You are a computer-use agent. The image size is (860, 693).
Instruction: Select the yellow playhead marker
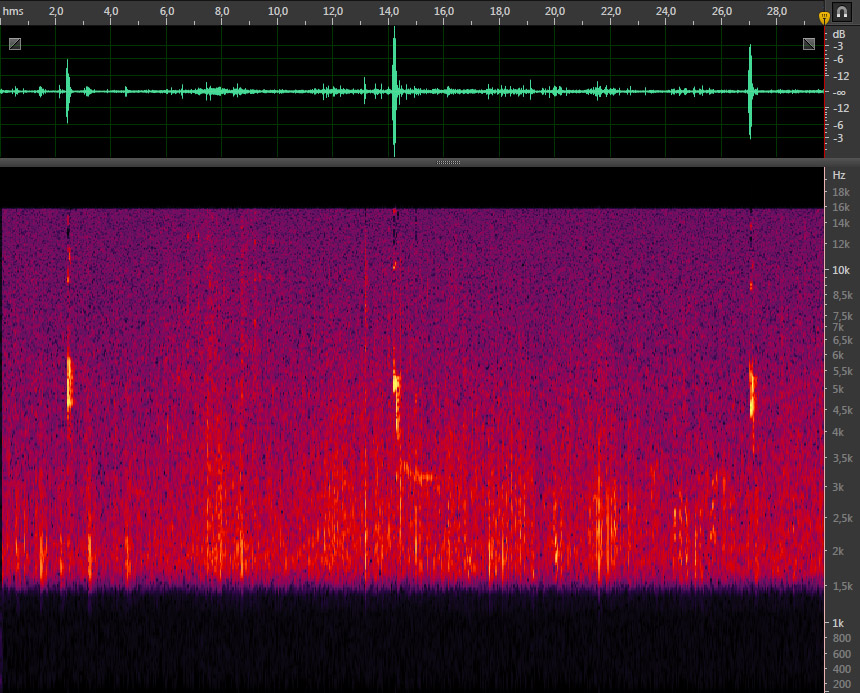(x=824, y=18)
